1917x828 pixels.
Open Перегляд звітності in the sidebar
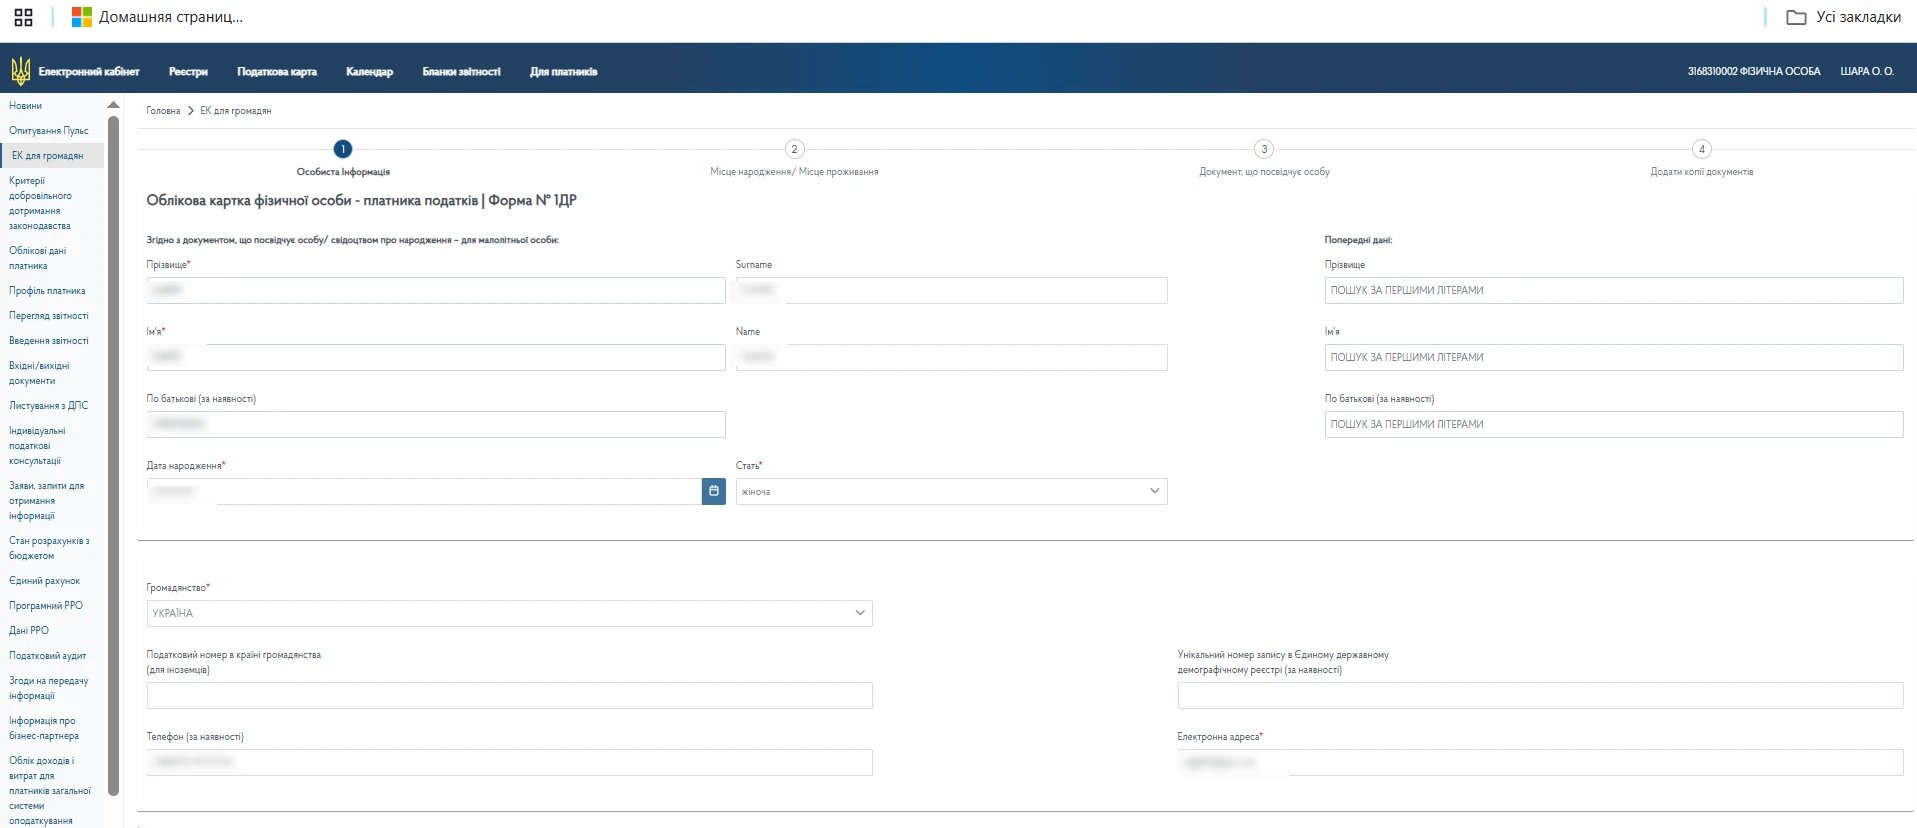click(49, 316)
